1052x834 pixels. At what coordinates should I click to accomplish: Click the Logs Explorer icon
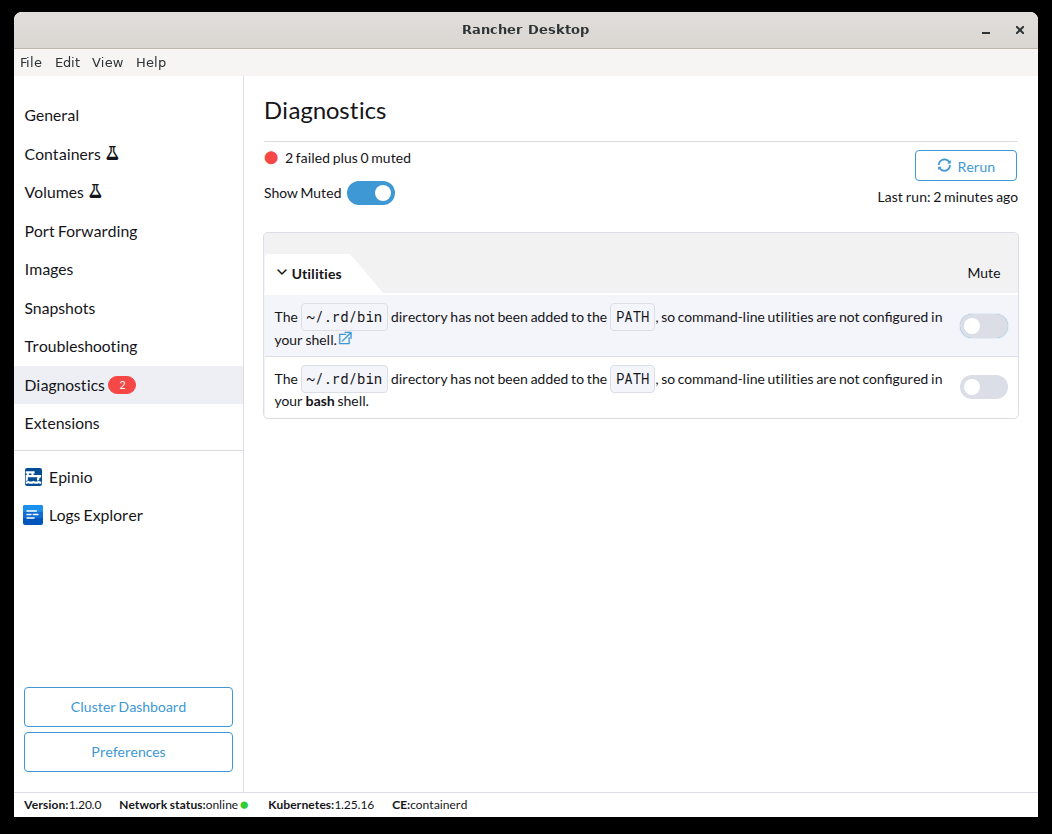click(33, 515)
